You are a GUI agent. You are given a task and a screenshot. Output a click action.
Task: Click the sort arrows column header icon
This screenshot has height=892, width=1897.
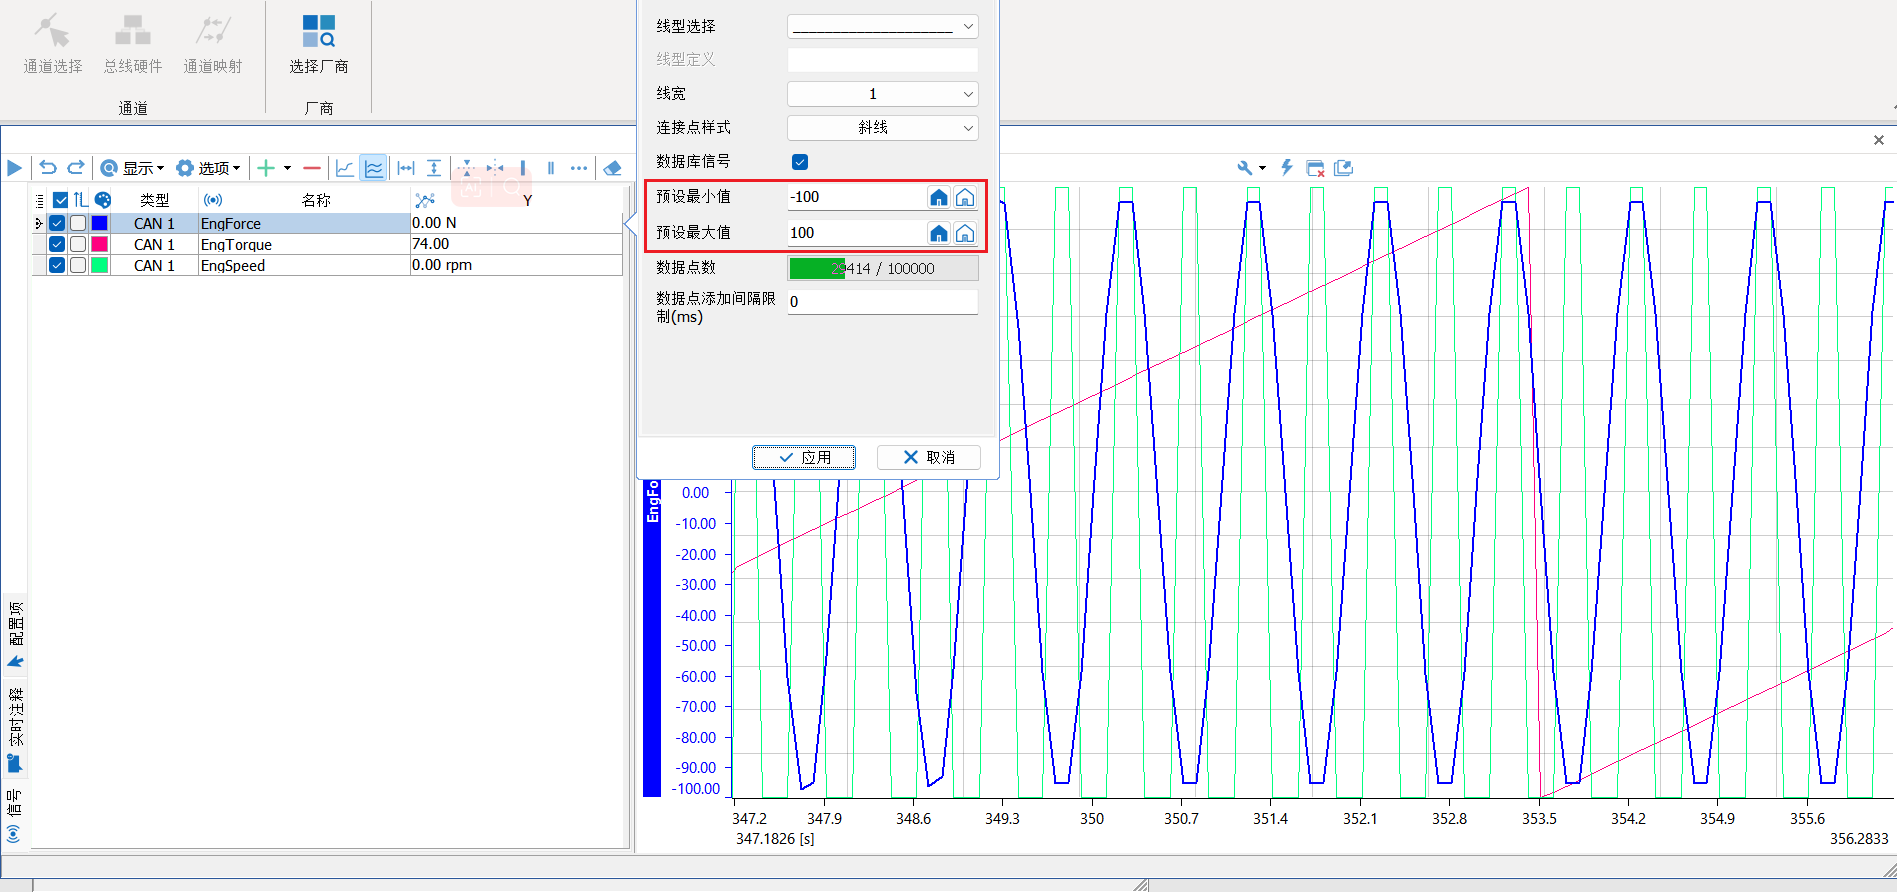coord(81,200)
